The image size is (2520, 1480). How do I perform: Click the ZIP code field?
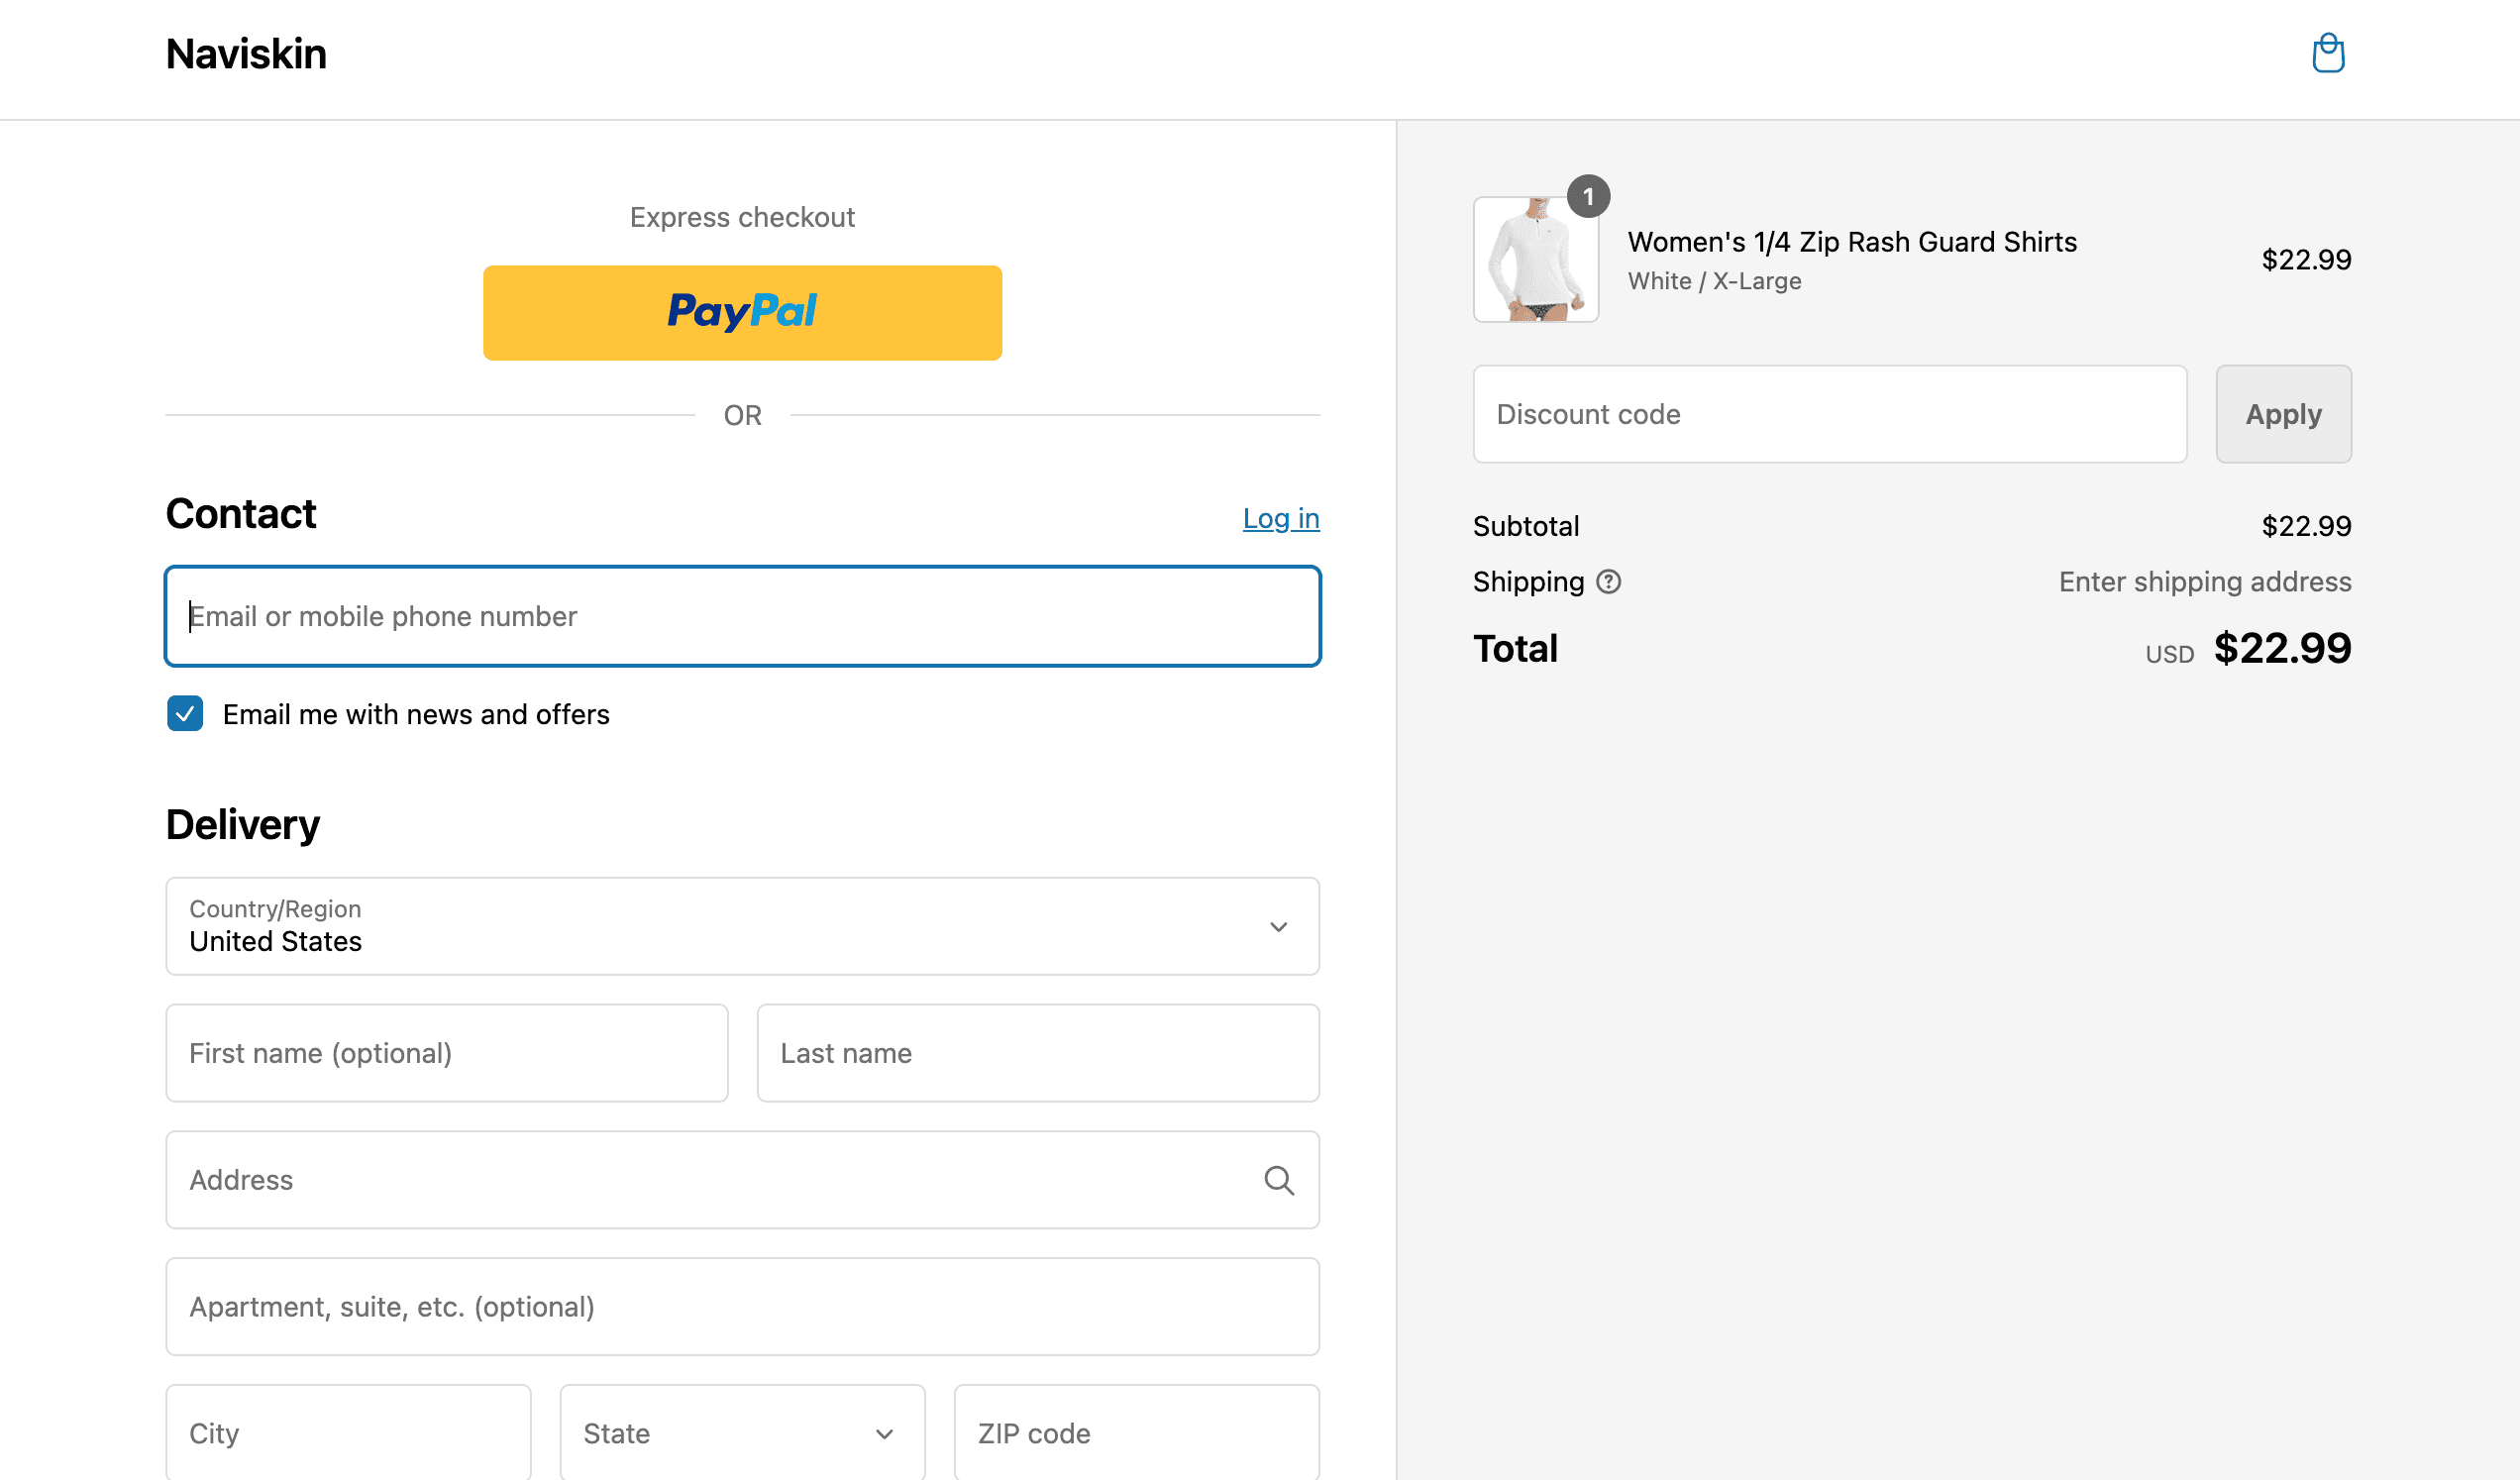[1137, 1433]
